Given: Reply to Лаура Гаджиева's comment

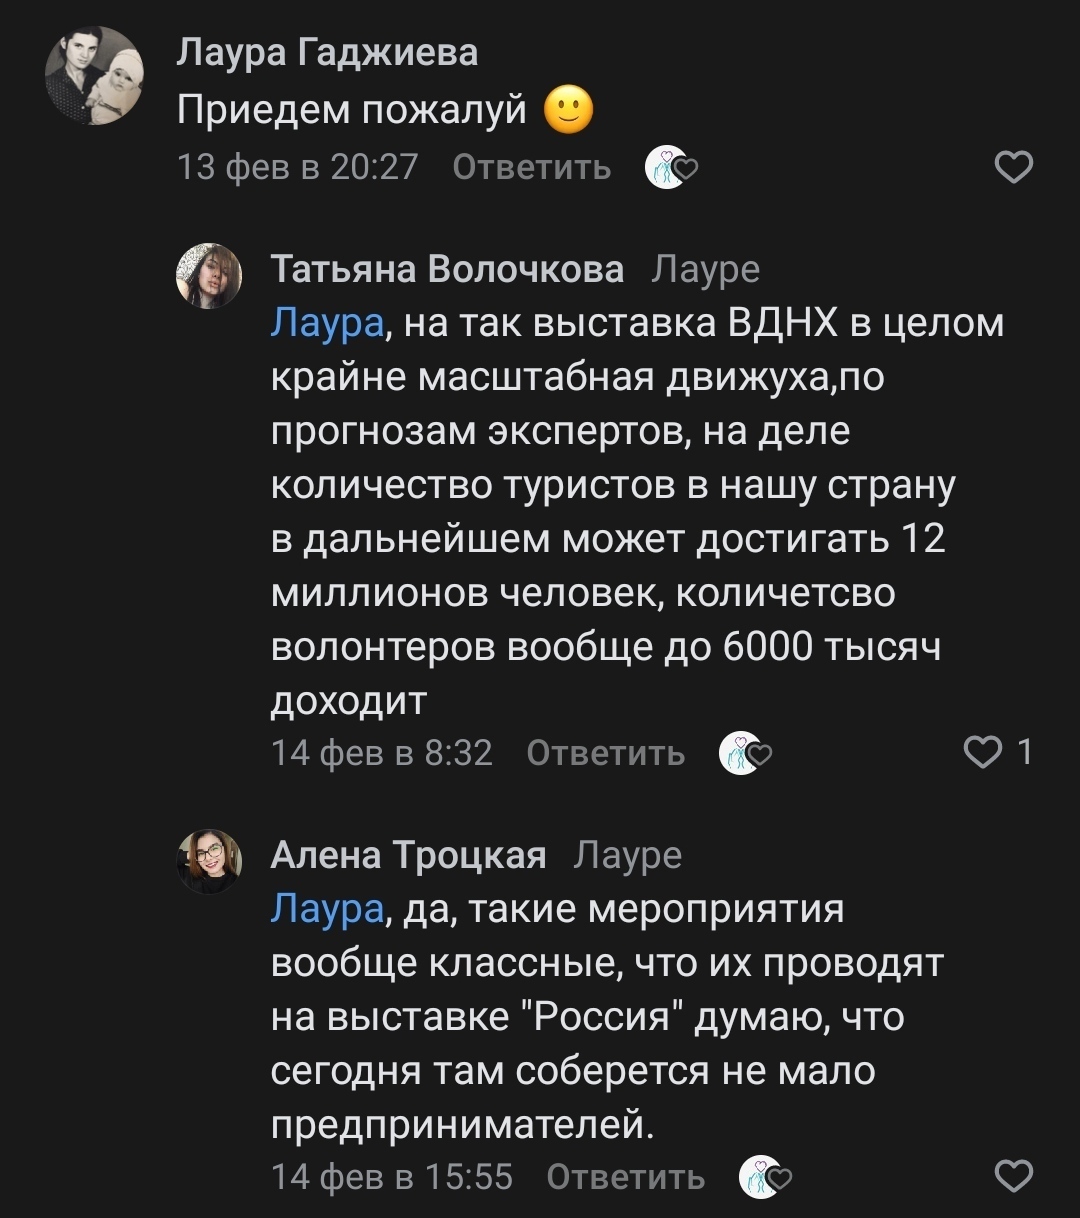Looking at the screenshot, I should click(x=531, y=167).
